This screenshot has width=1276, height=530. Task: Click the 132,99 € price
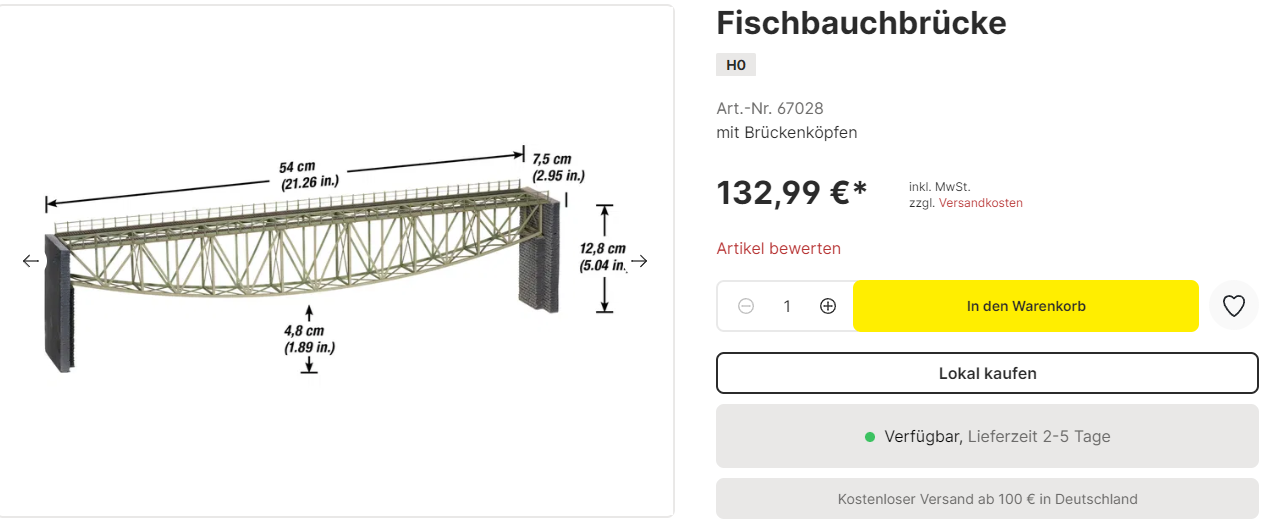(x=791, y=193)
